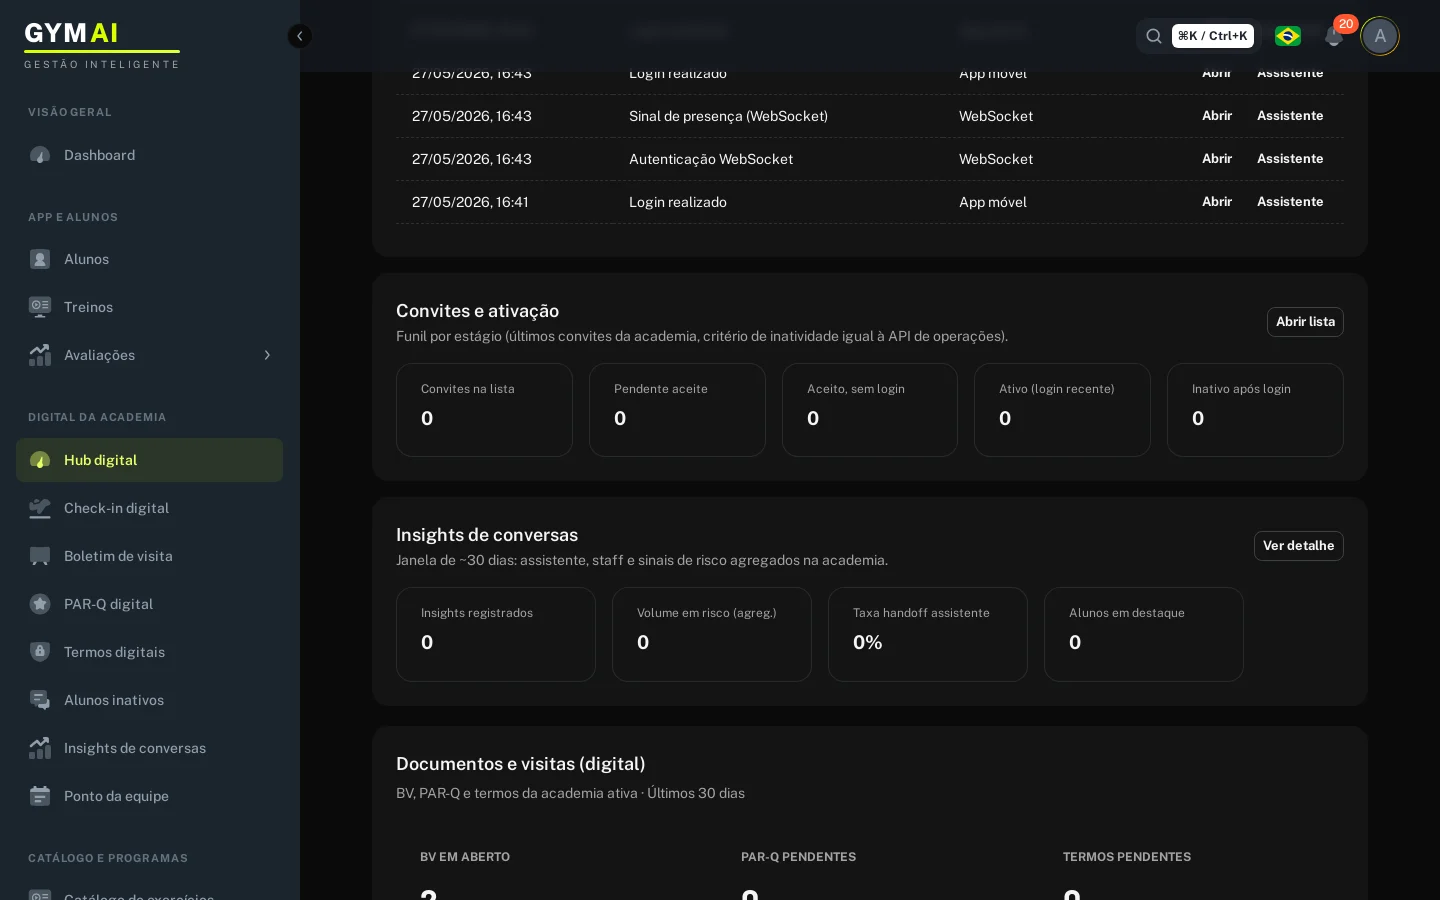Viewport: 1440px width, 900px height.
Task: Open Insights de conversas from sidebar
Action: pyautogui.click(x=150, y=748)
